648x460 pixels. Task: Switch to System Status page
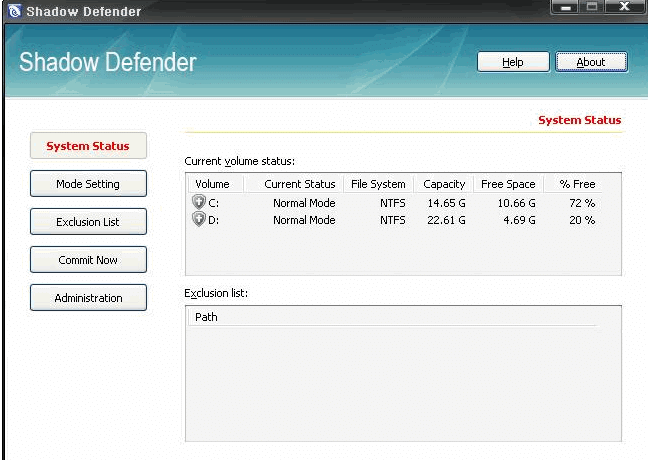[88, 146]
